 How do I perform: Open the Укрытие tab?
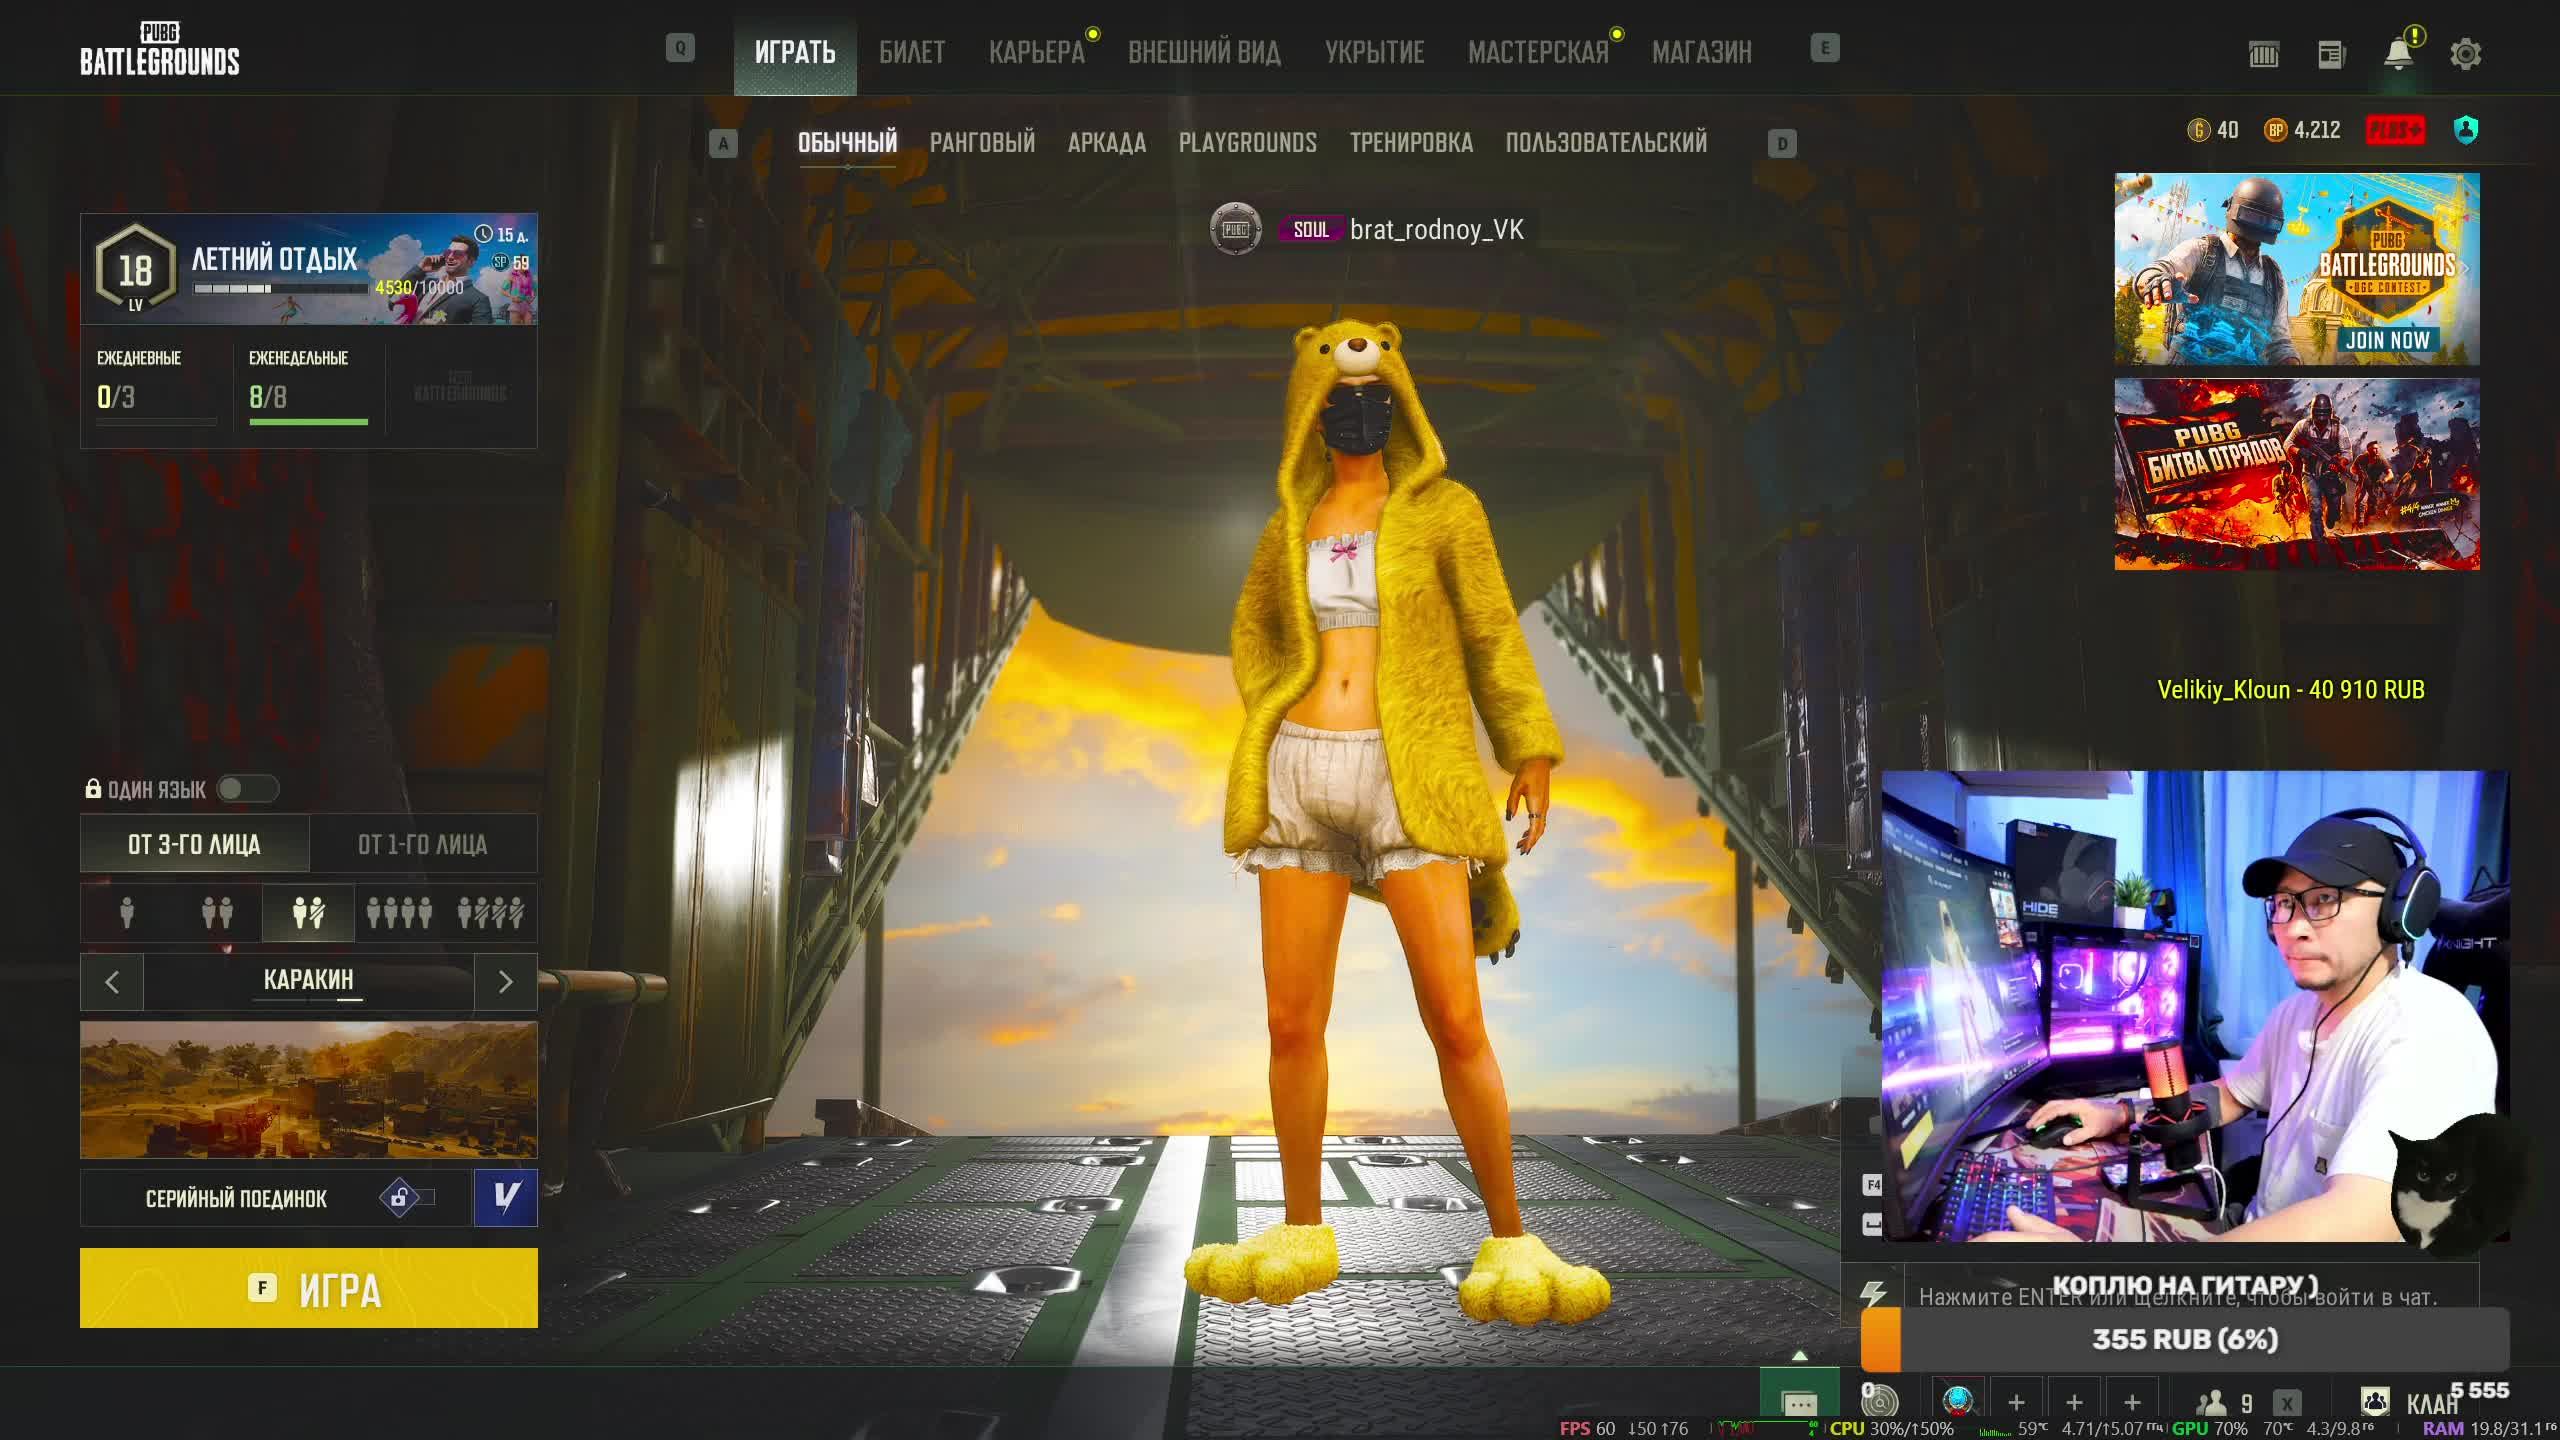tap(1375, 52)
